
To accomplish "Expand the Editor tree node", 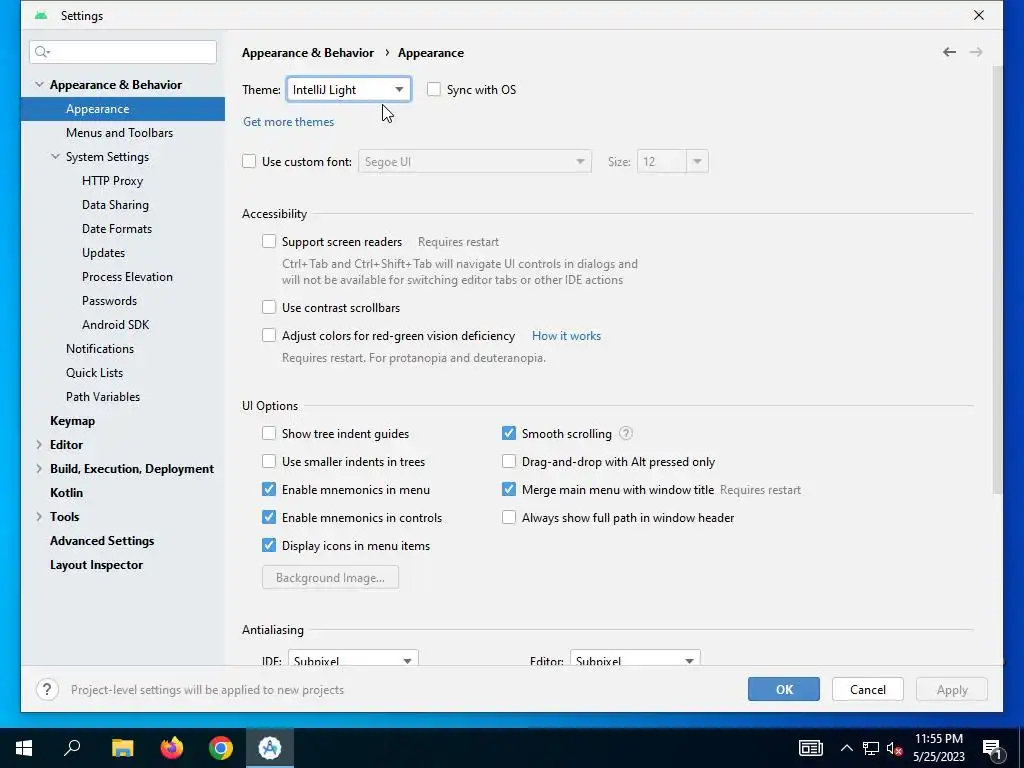I will [x=39, y=445].
